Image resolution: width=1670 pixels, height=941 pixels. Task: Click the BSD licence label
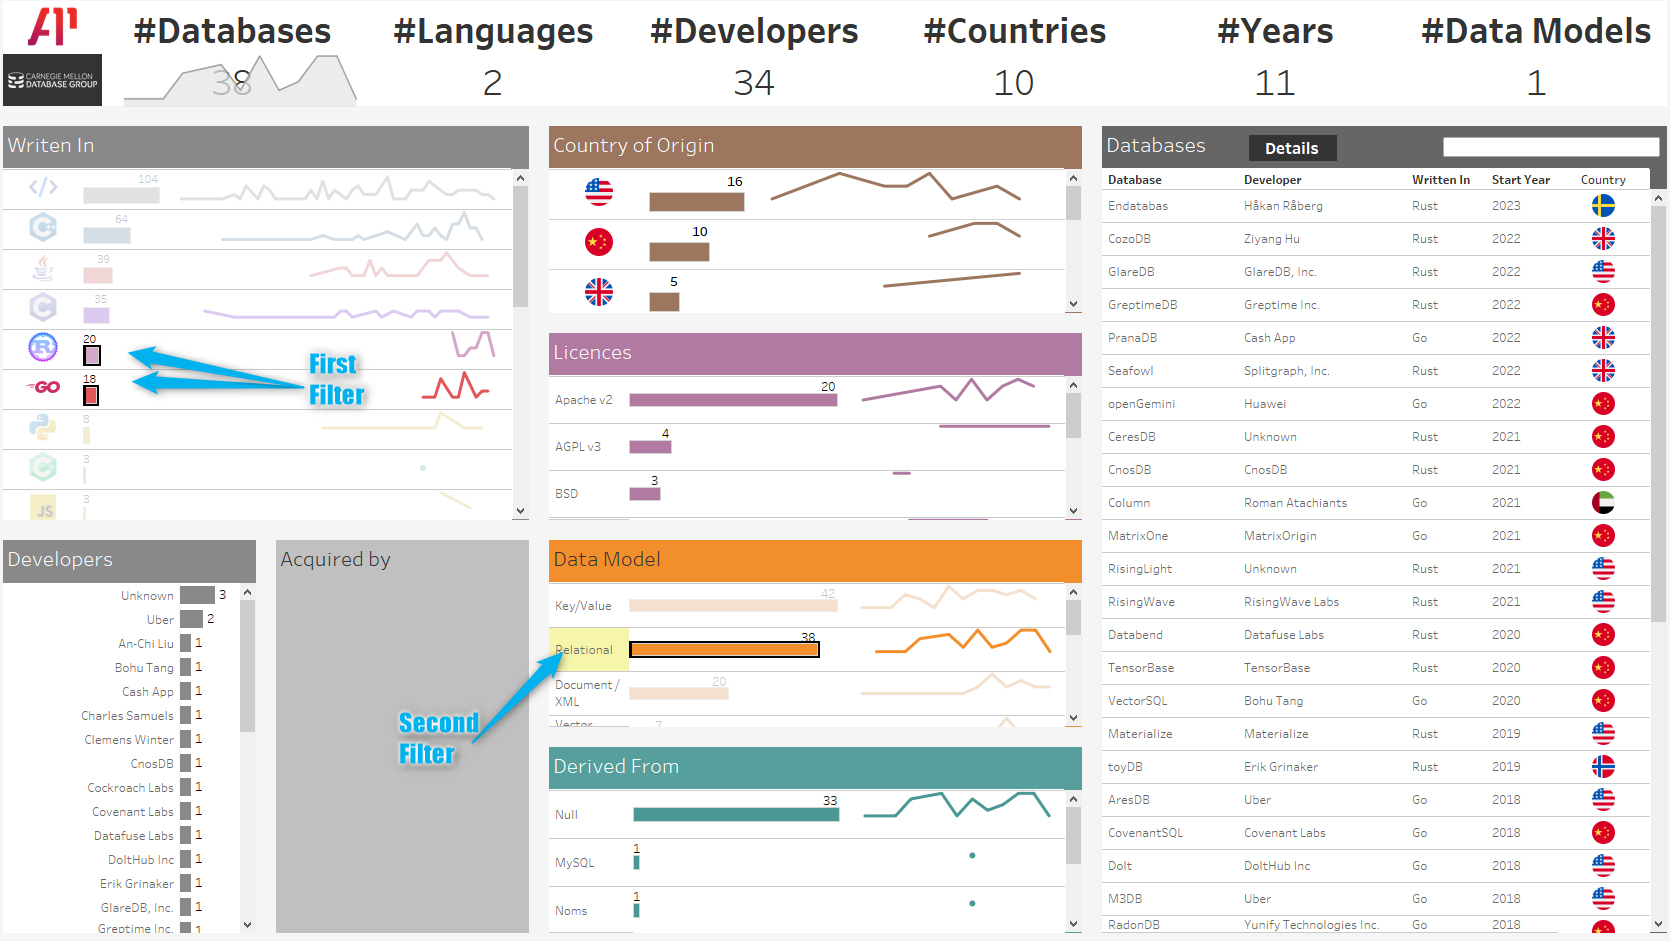566,494
